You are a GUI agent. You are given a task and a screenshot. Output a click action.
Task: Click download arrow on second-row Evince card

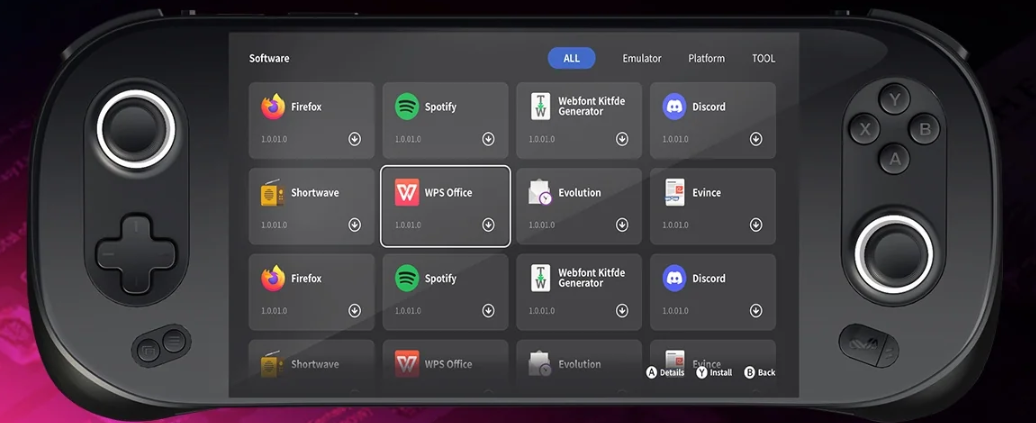756,225
